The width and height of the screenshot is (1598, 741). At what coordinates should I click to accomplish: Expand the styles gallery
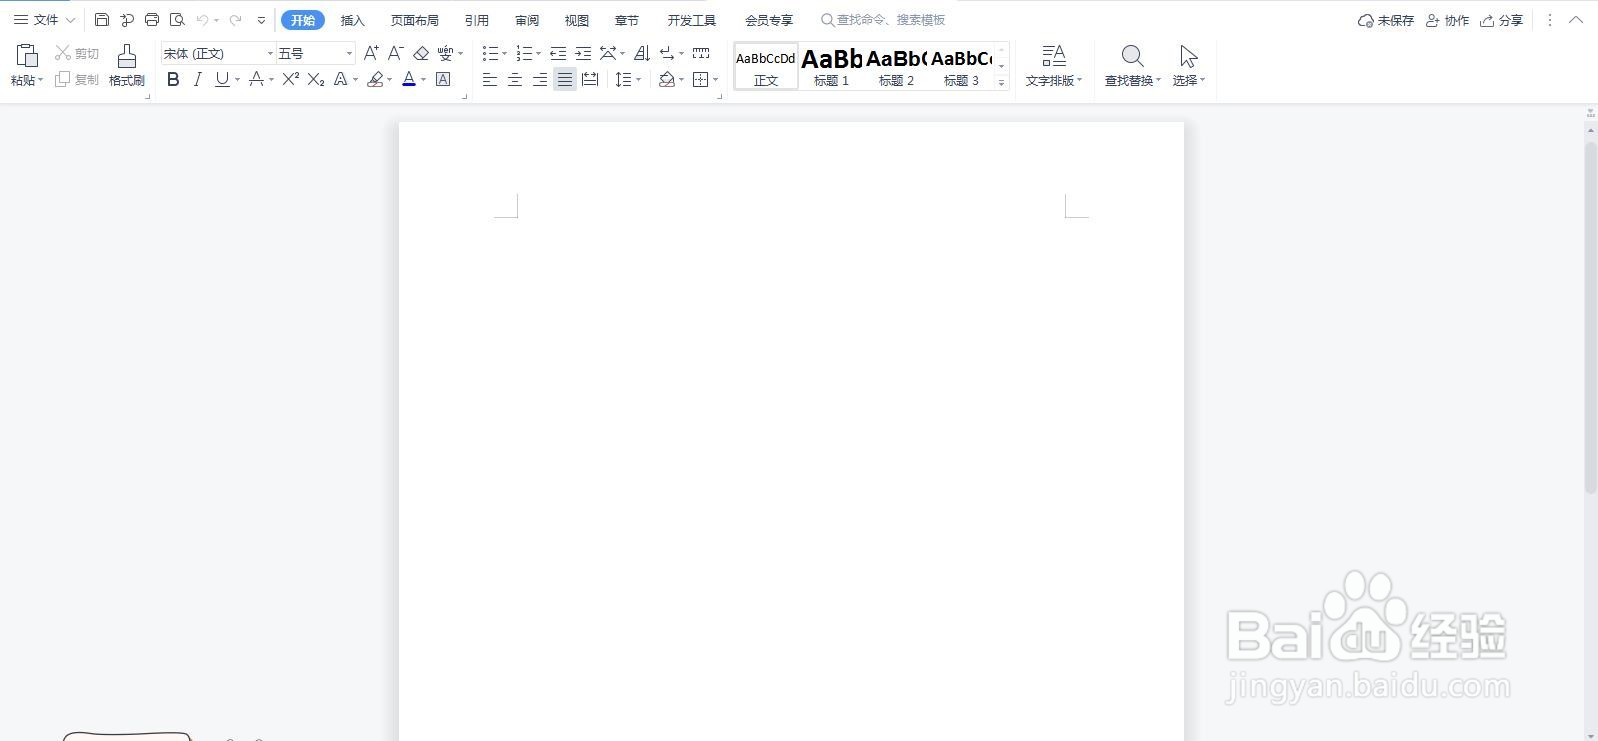coord(1001,83)
